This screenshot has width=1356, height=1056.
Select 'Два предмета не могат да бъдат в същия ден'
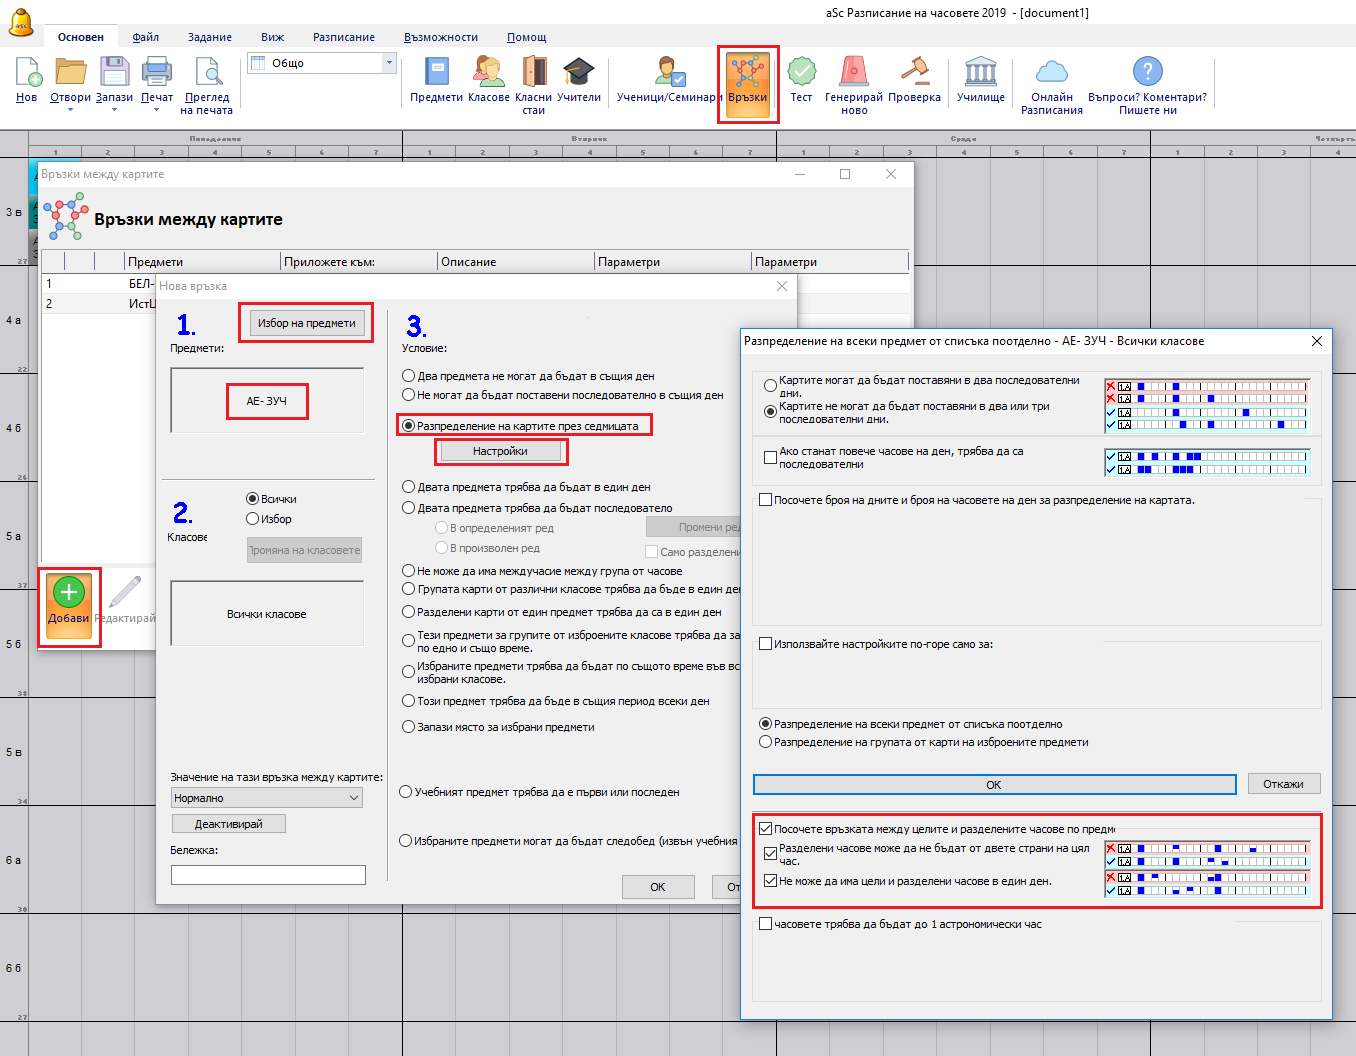coord(408,376)
